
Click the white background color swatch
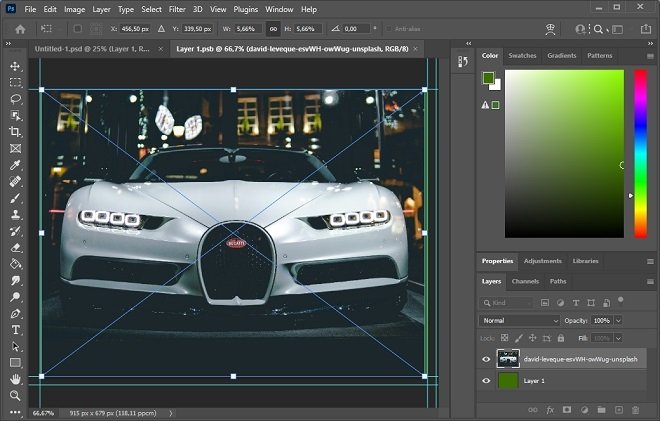tap(497, 86)
